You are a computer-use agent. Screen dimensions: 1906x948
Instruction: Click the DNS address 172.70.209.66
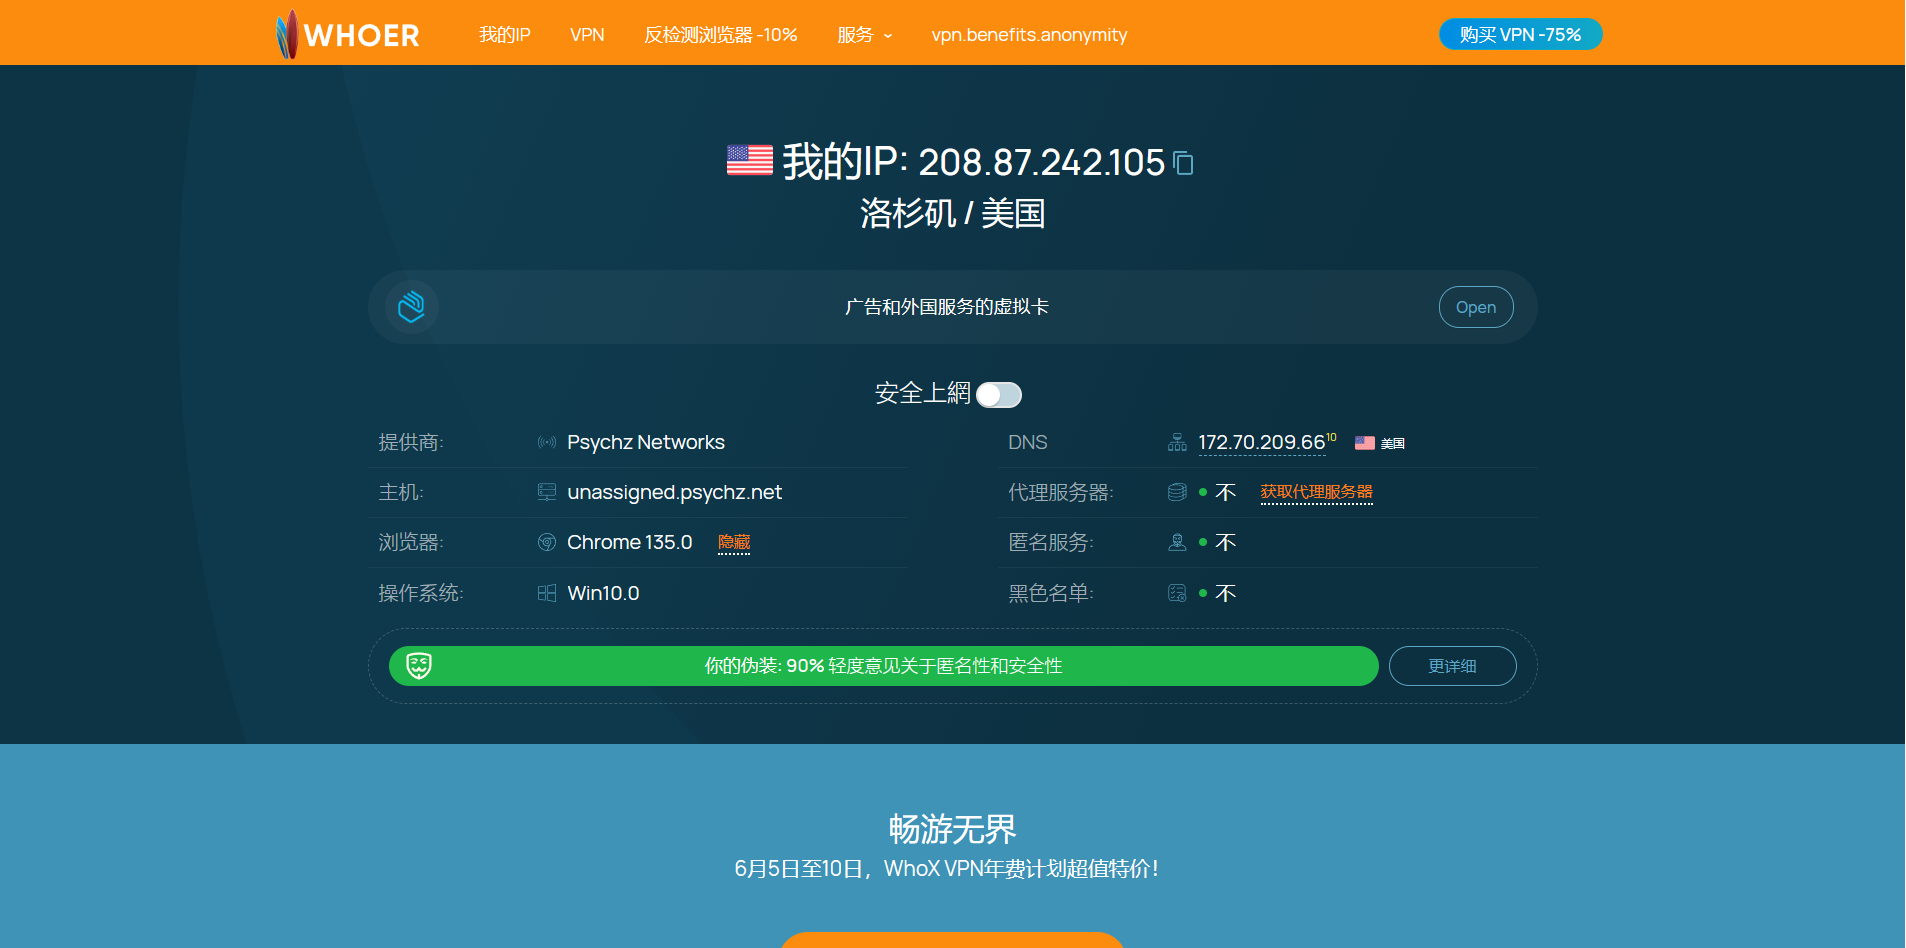1261,442
